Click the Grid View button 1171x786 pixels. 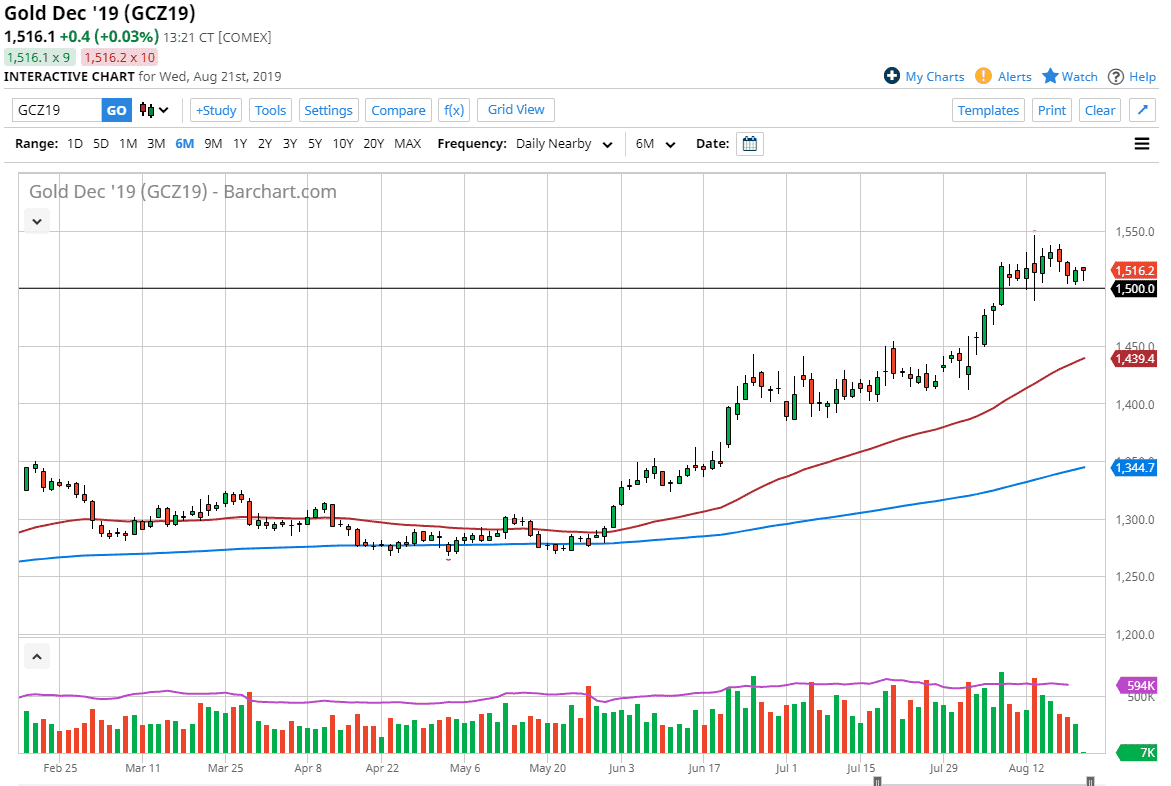[516, 110]
